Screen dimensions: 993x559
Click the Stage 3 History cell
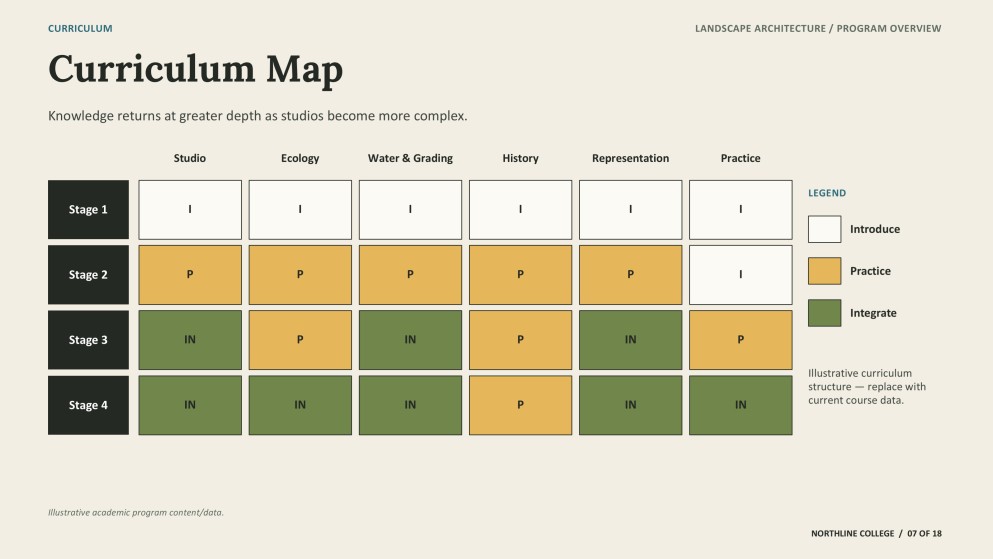click(x=521, y=340)
